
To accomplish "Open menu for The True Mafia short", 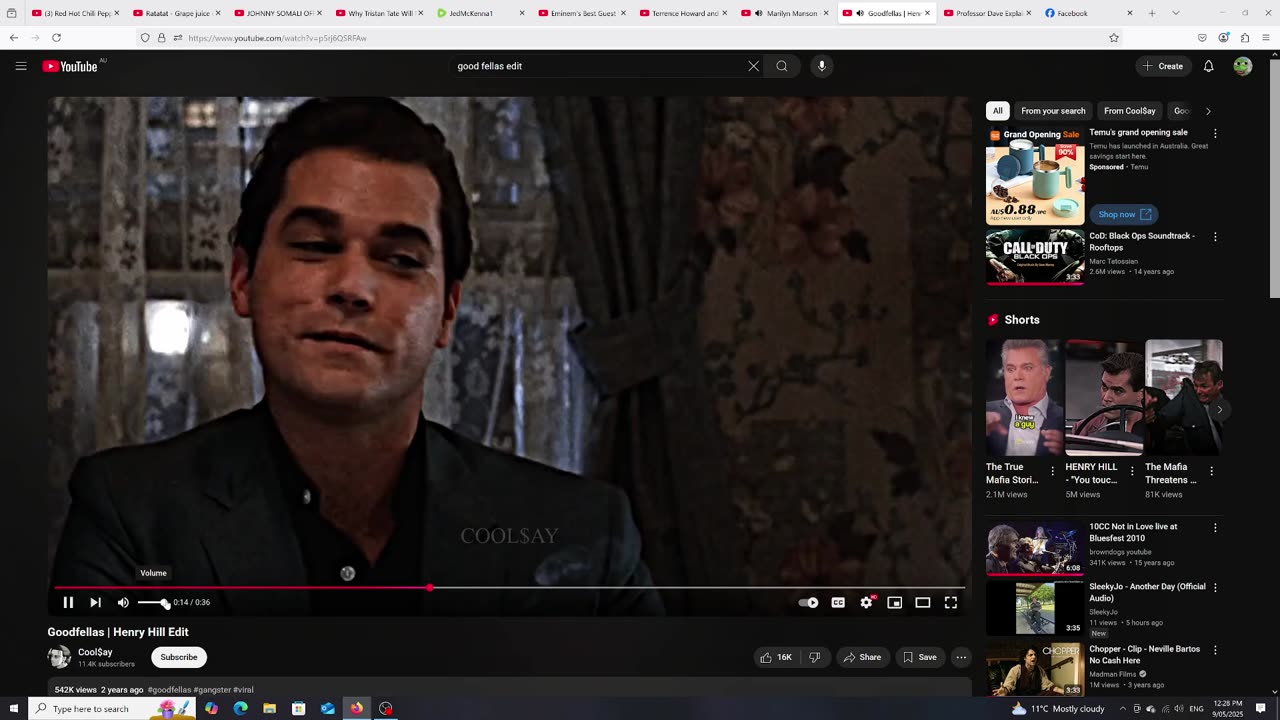I will (x=1052, y=471).
